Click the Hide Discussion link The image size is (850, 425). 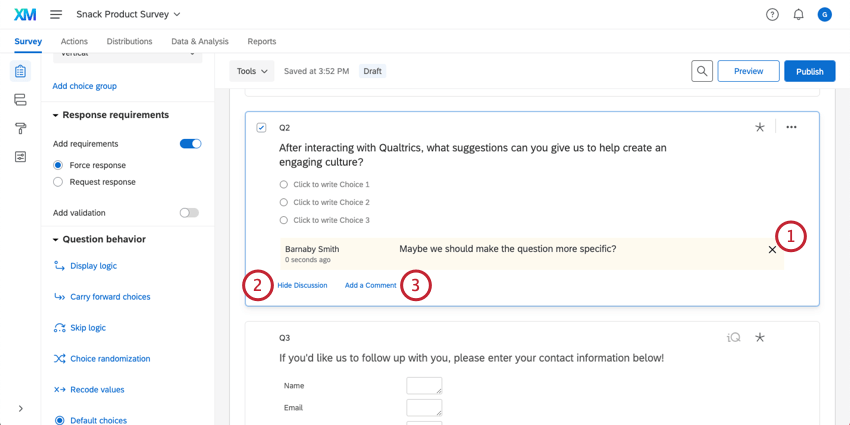point(302,286)
